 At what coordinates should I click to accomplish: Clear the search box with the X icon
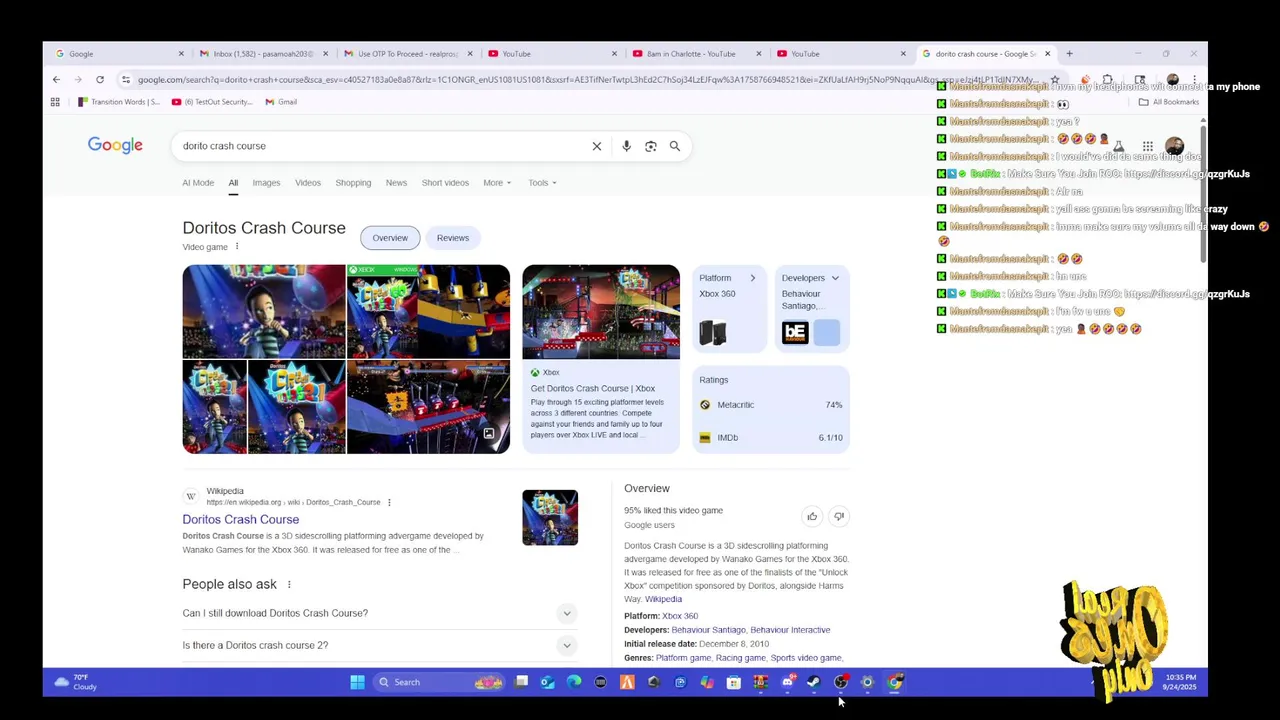point(597,146)
